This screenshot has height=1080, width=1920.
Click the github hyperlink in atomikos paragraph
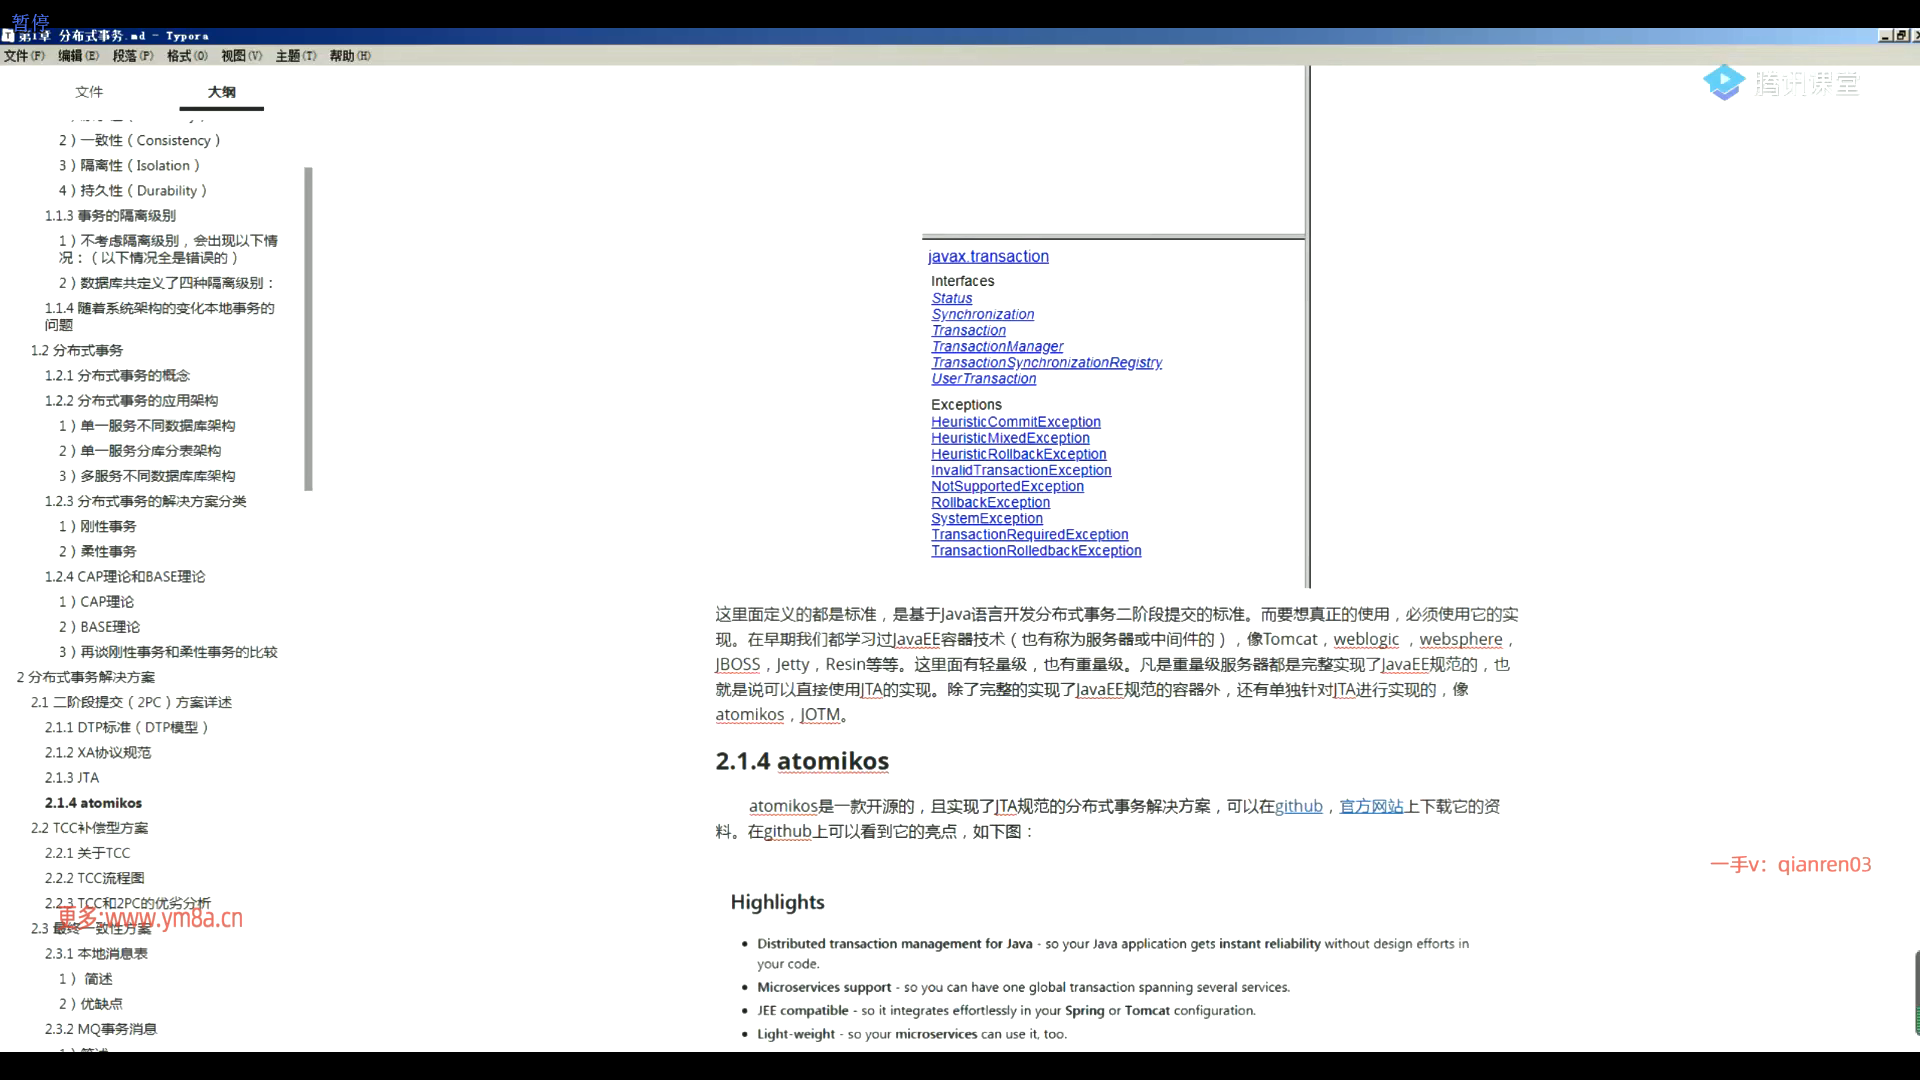pos(1298,806)
